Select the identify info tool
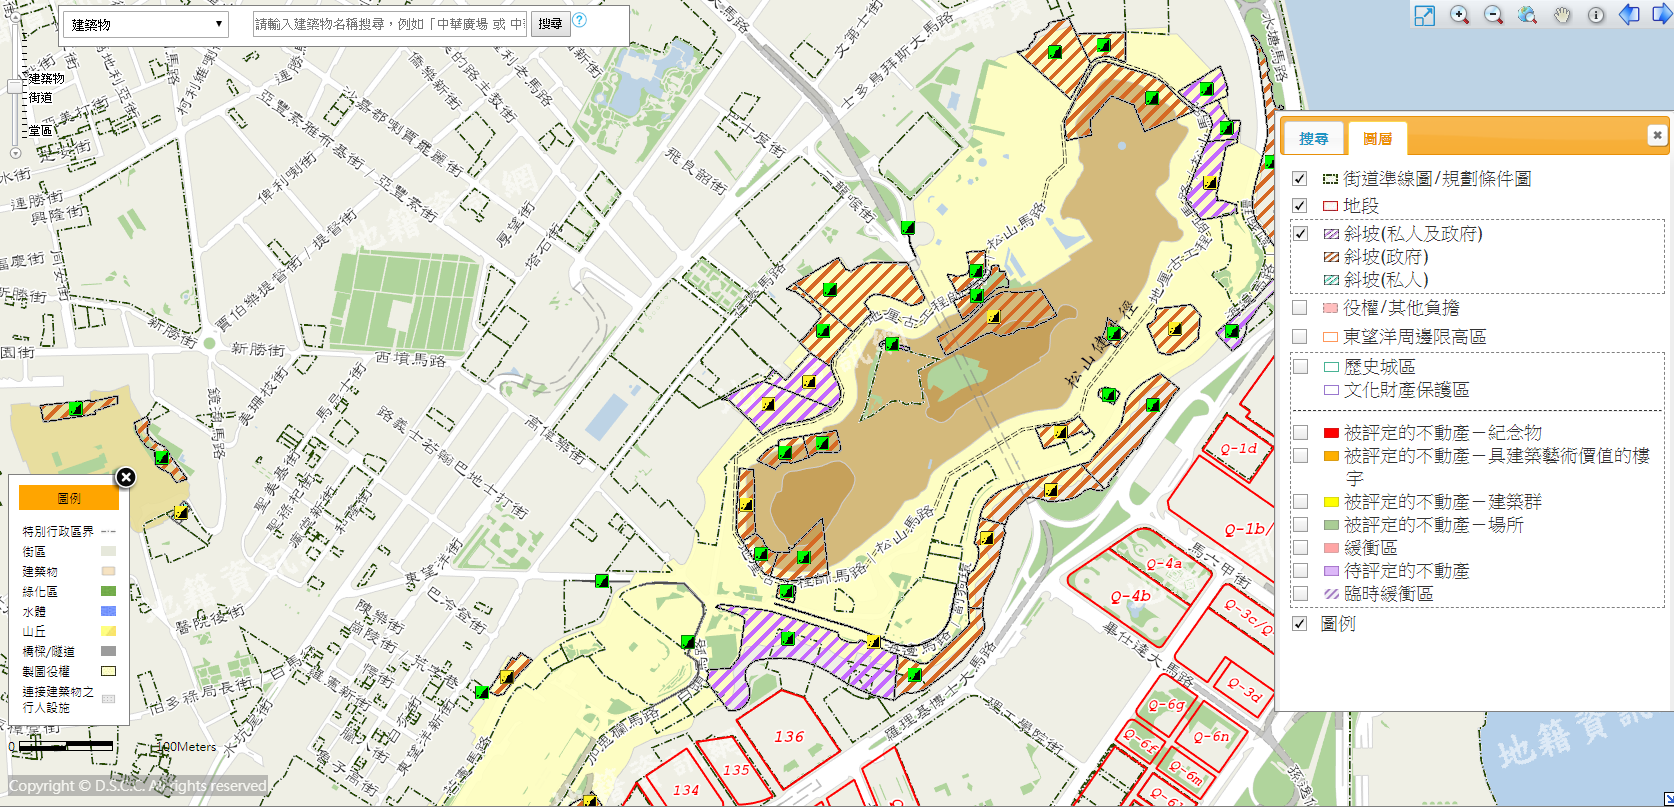The height and width of the screenshot is (807, 1674). point(1596,15)
